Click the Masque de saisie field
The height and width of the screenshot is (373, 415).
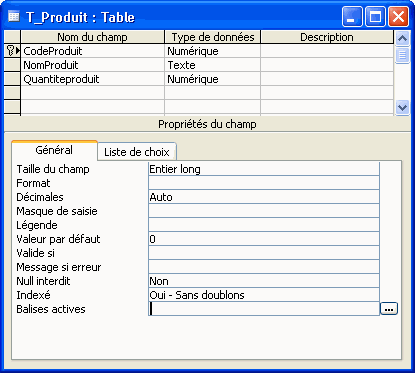pyautogui.click(x=264, y=211)
